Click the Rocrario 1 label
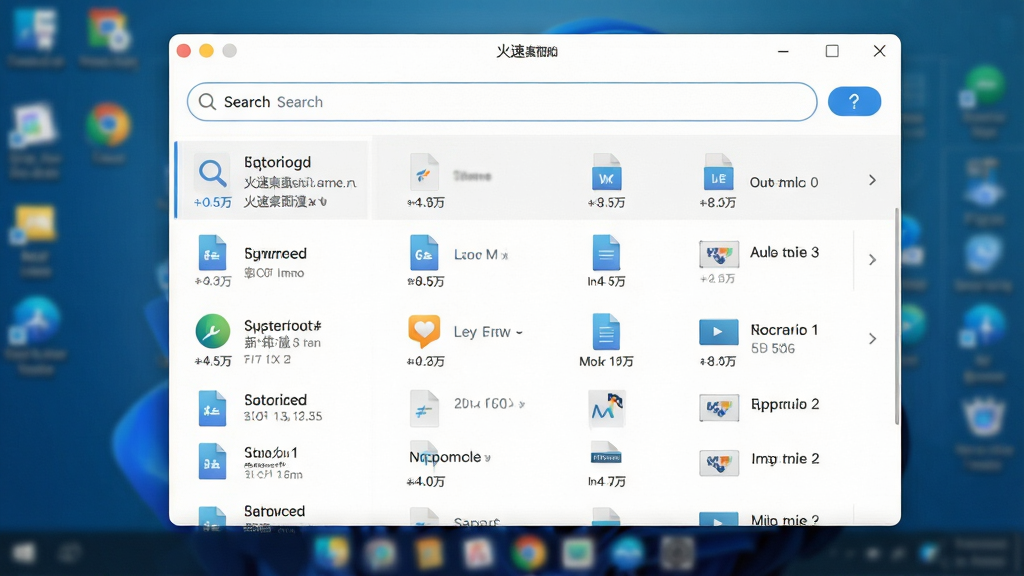 pos(784,330)
